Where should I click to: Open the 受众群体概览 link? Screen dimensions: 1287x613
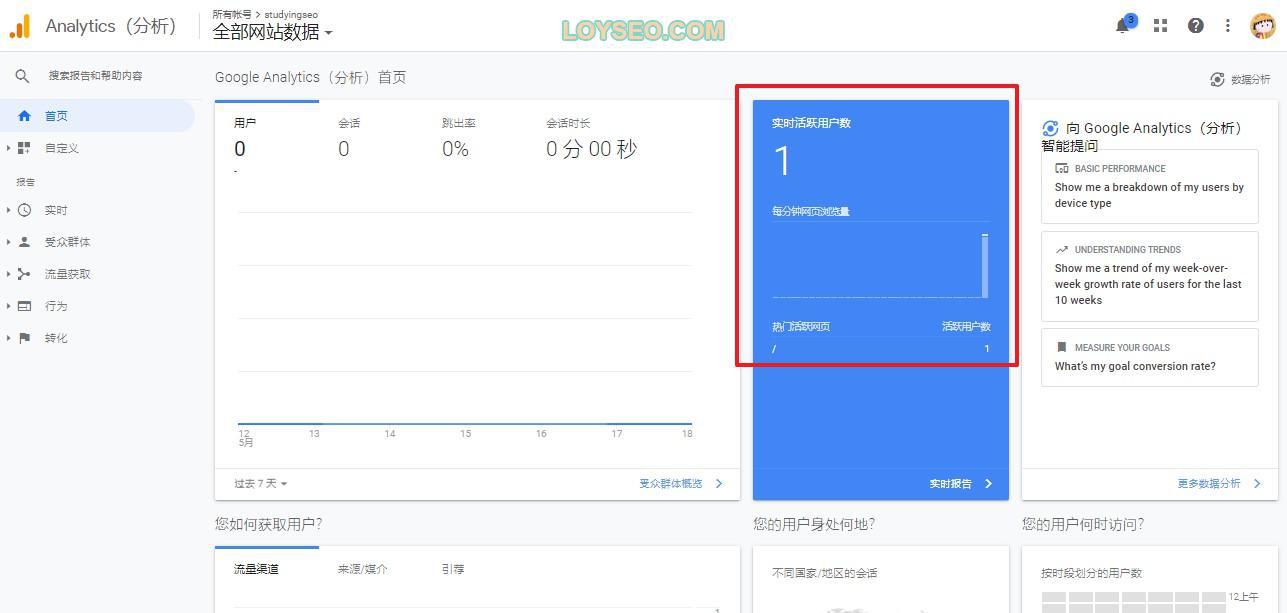671,484
